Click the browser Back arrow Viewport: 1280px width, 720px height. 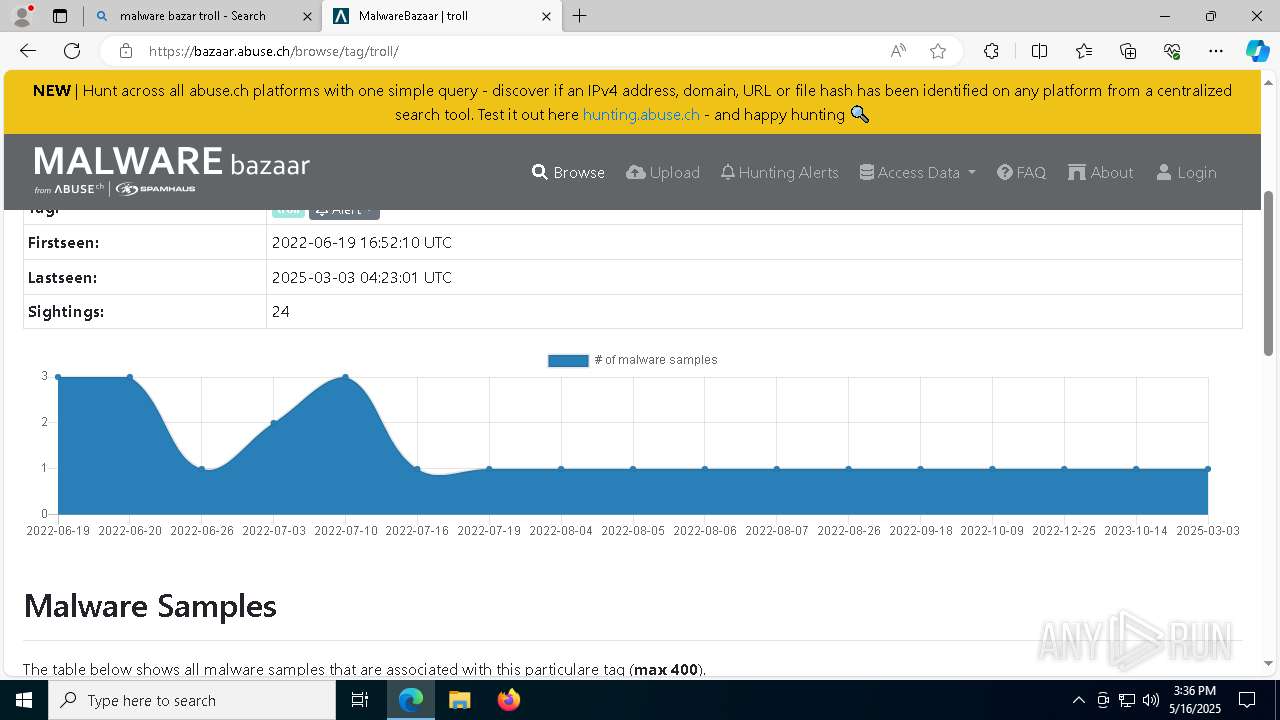pos(28,51)
